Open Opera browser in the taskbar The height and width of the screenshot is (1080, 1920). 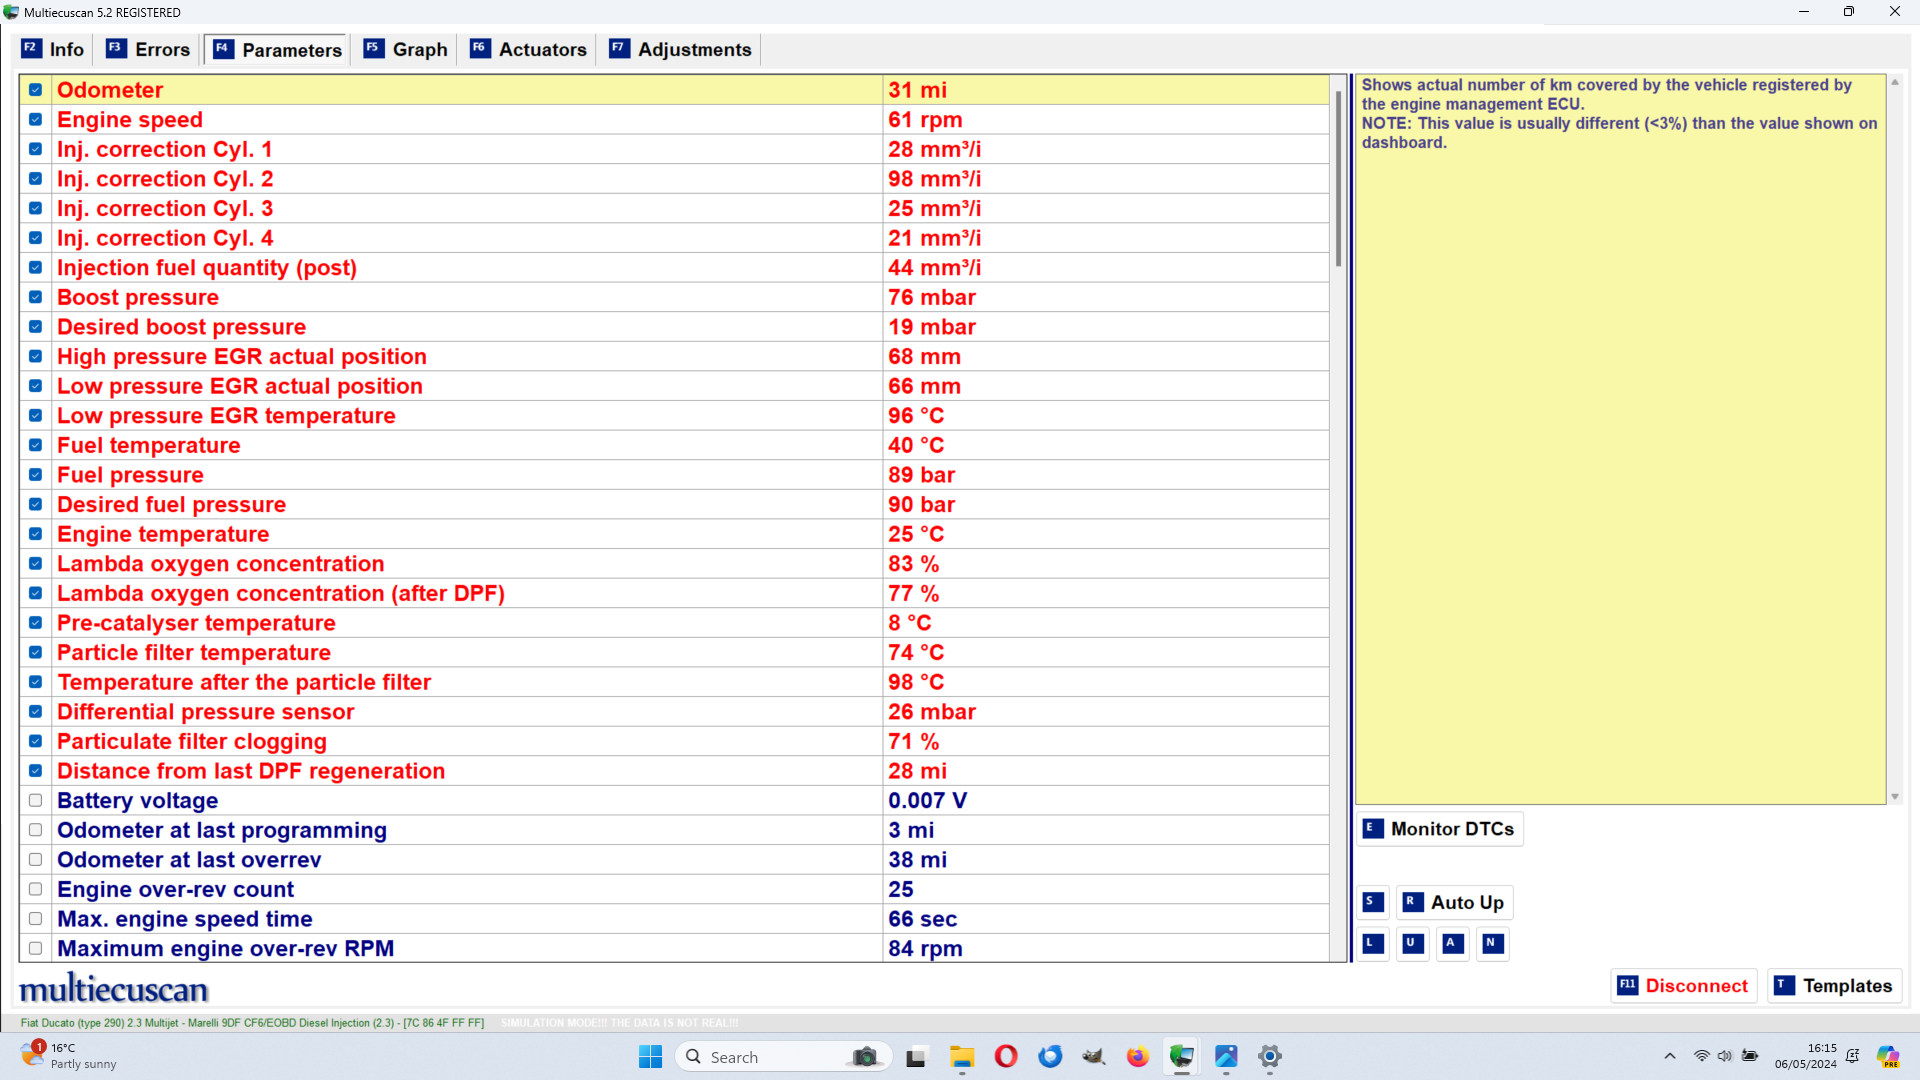(x=1006, y=1057)
